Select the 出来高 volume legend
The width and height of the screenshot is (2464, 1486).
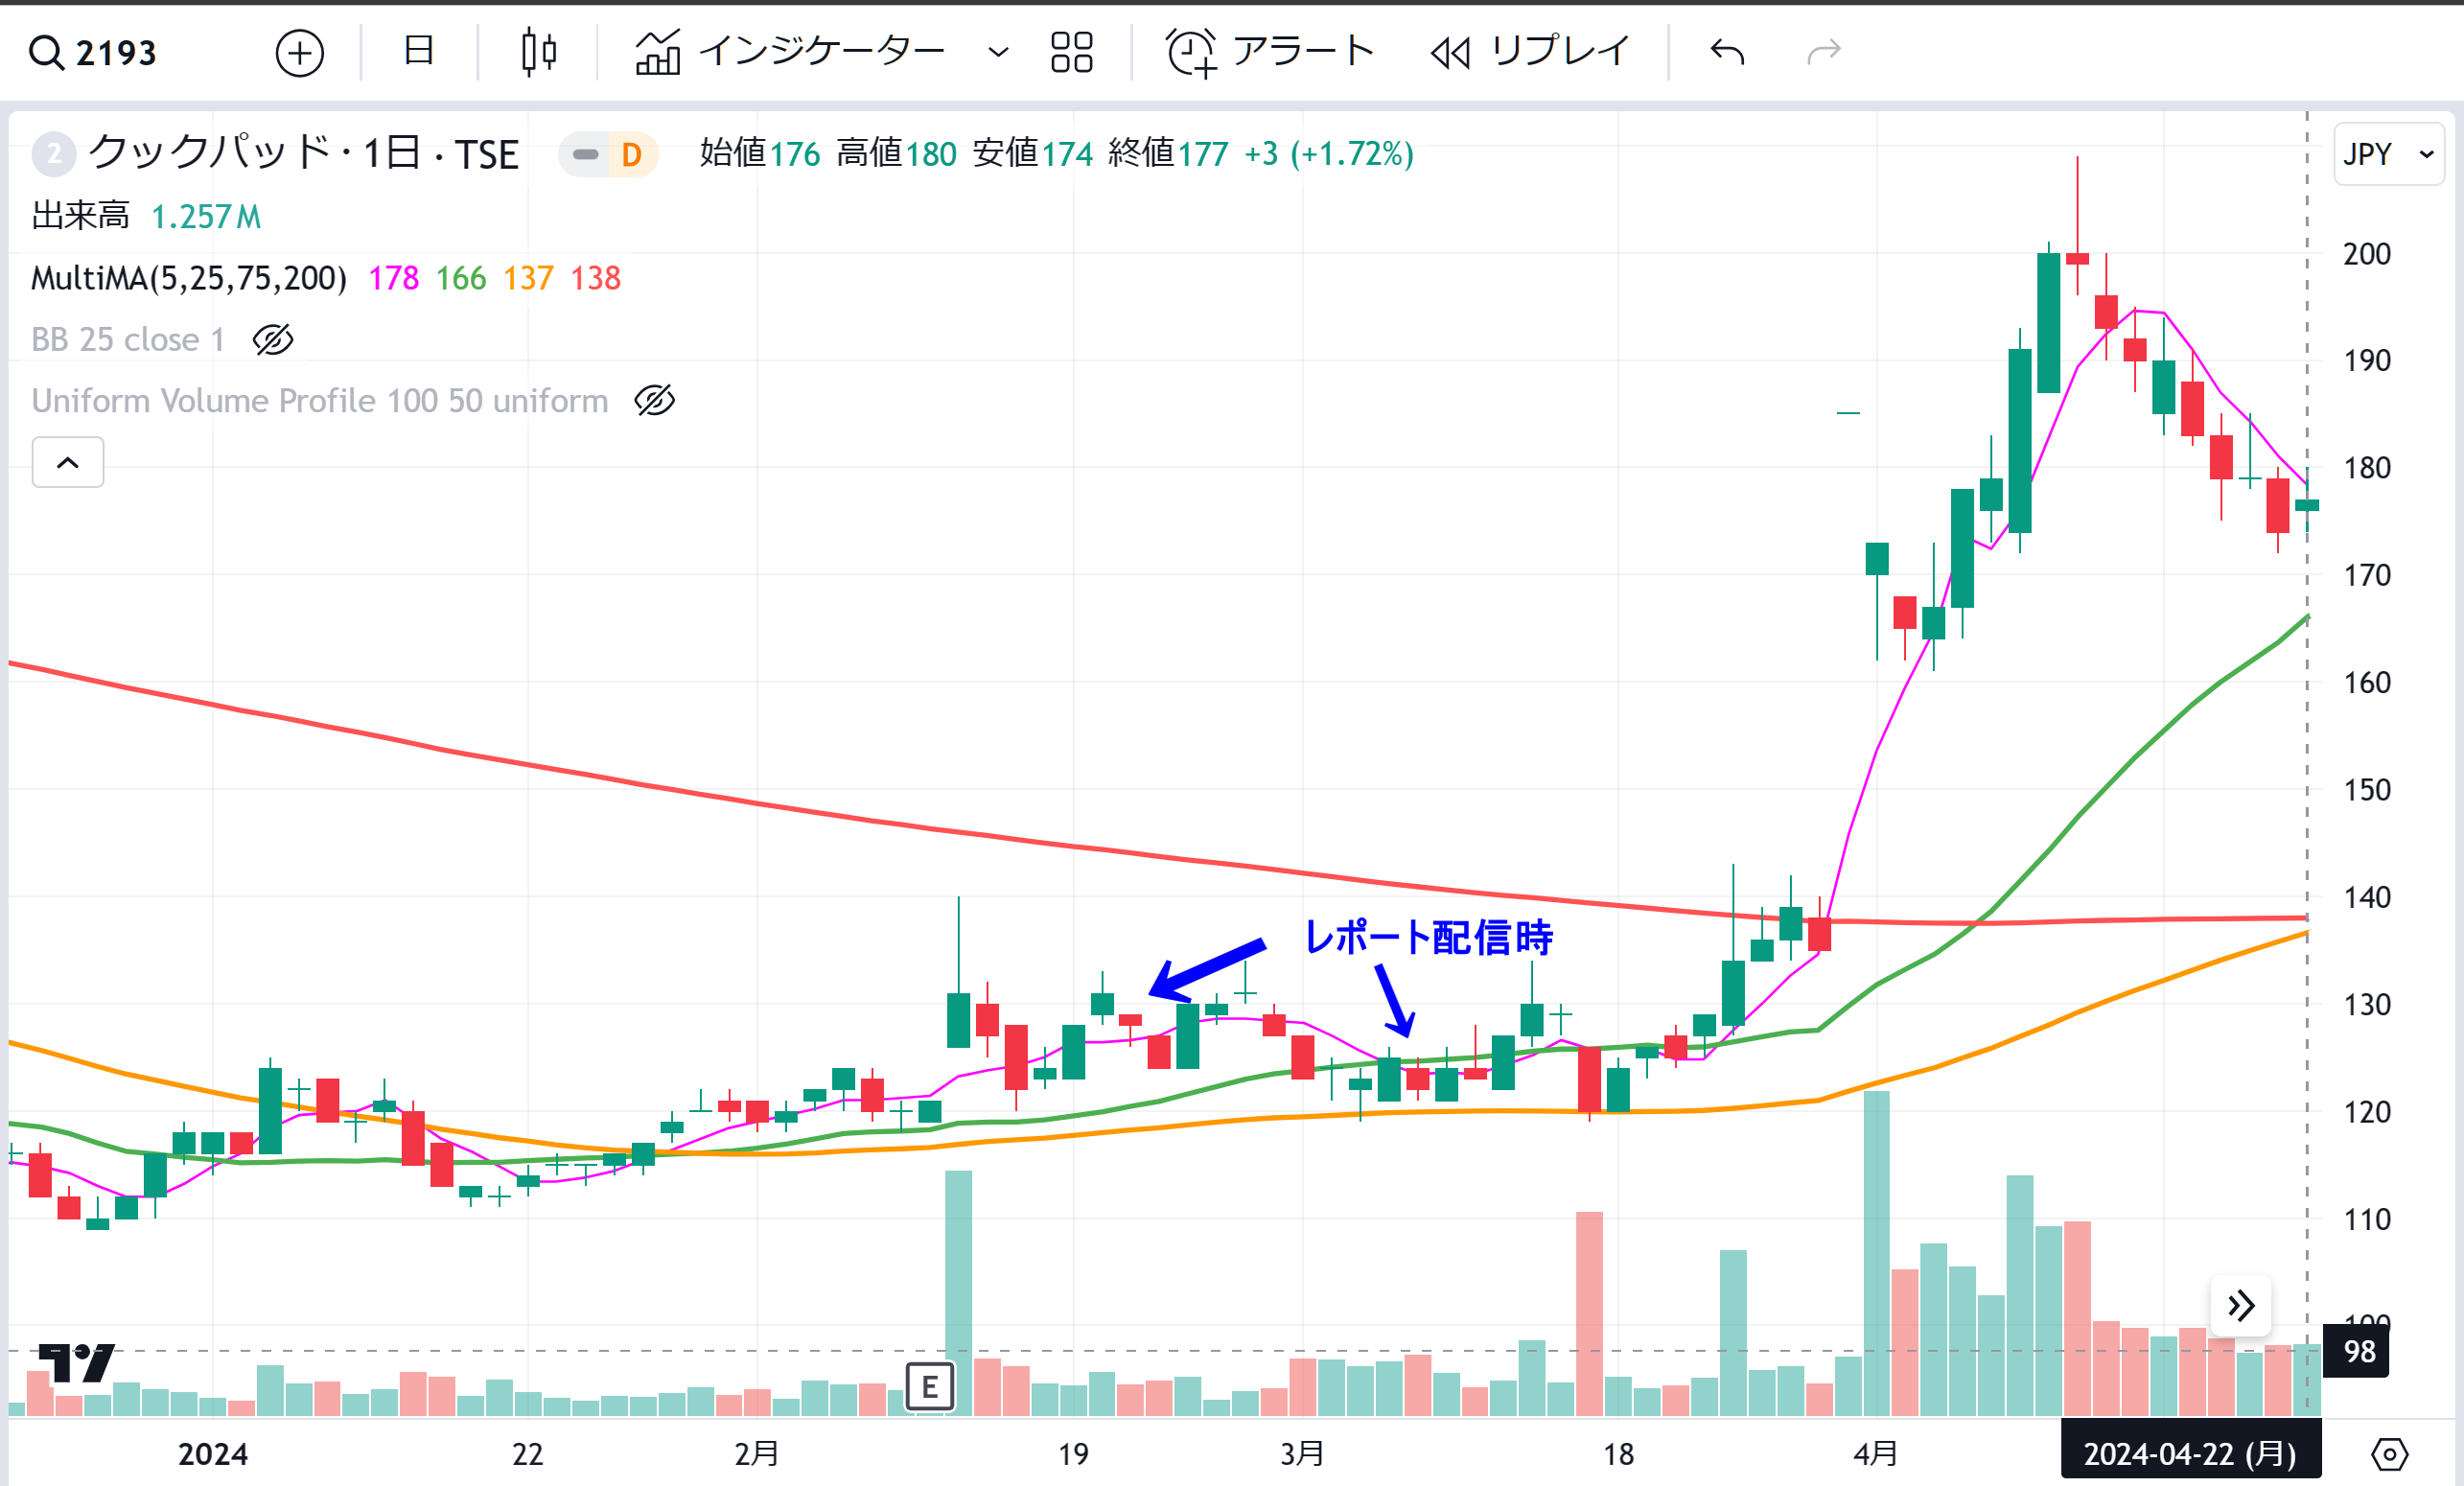pyautogui.click(x=80, y=216)
